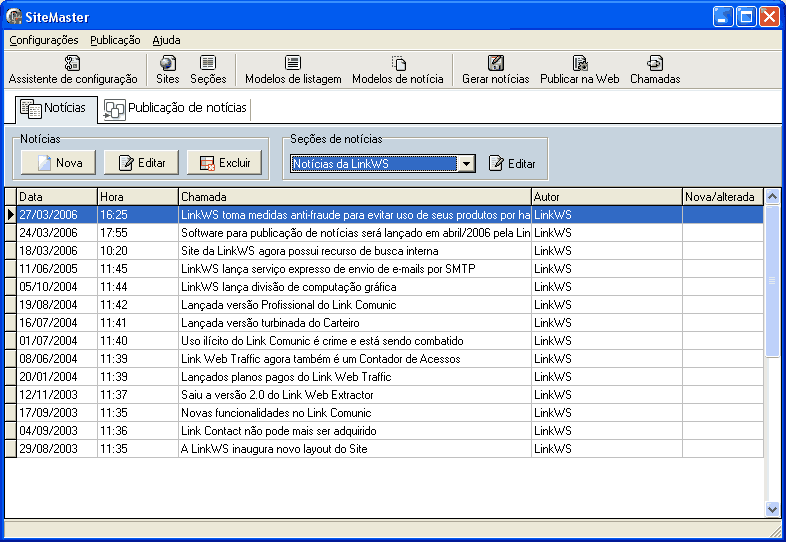
Task: Open the Assistente de configuração wizard
Action: click(73, 70)
